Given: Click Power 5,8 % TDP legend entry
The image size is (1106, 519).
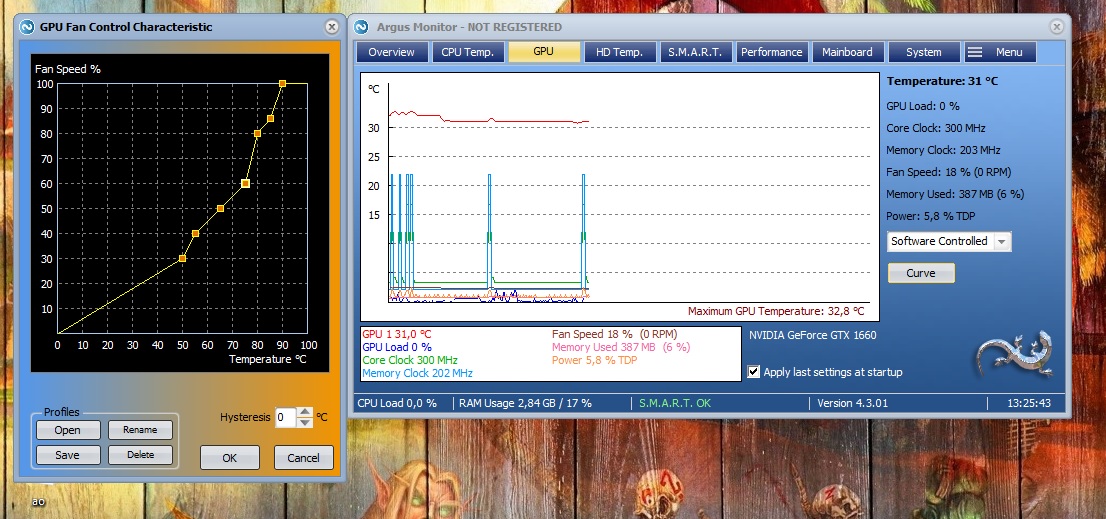Looking at the screenshot, I should coord(597,360).
